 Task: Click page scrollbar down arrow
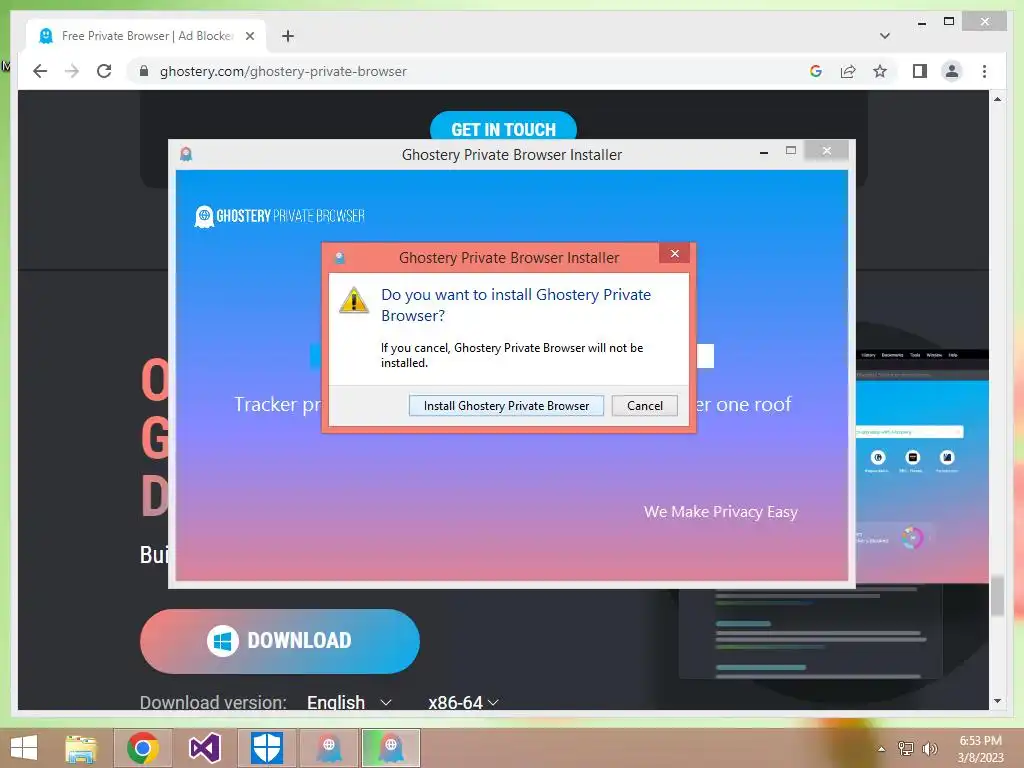[x=997, y=701]
